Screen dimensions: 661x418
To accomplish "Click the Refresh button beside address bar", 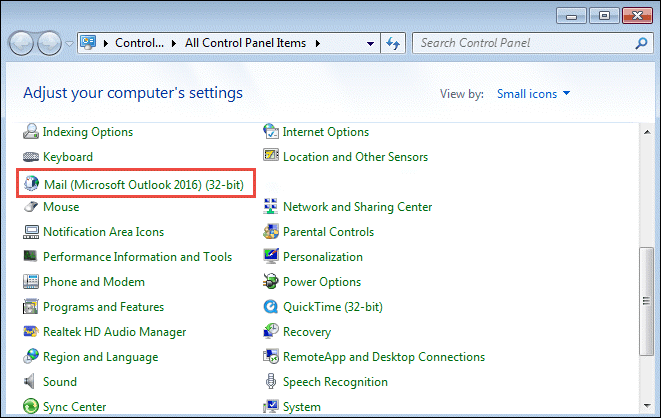I will point(393,43).
